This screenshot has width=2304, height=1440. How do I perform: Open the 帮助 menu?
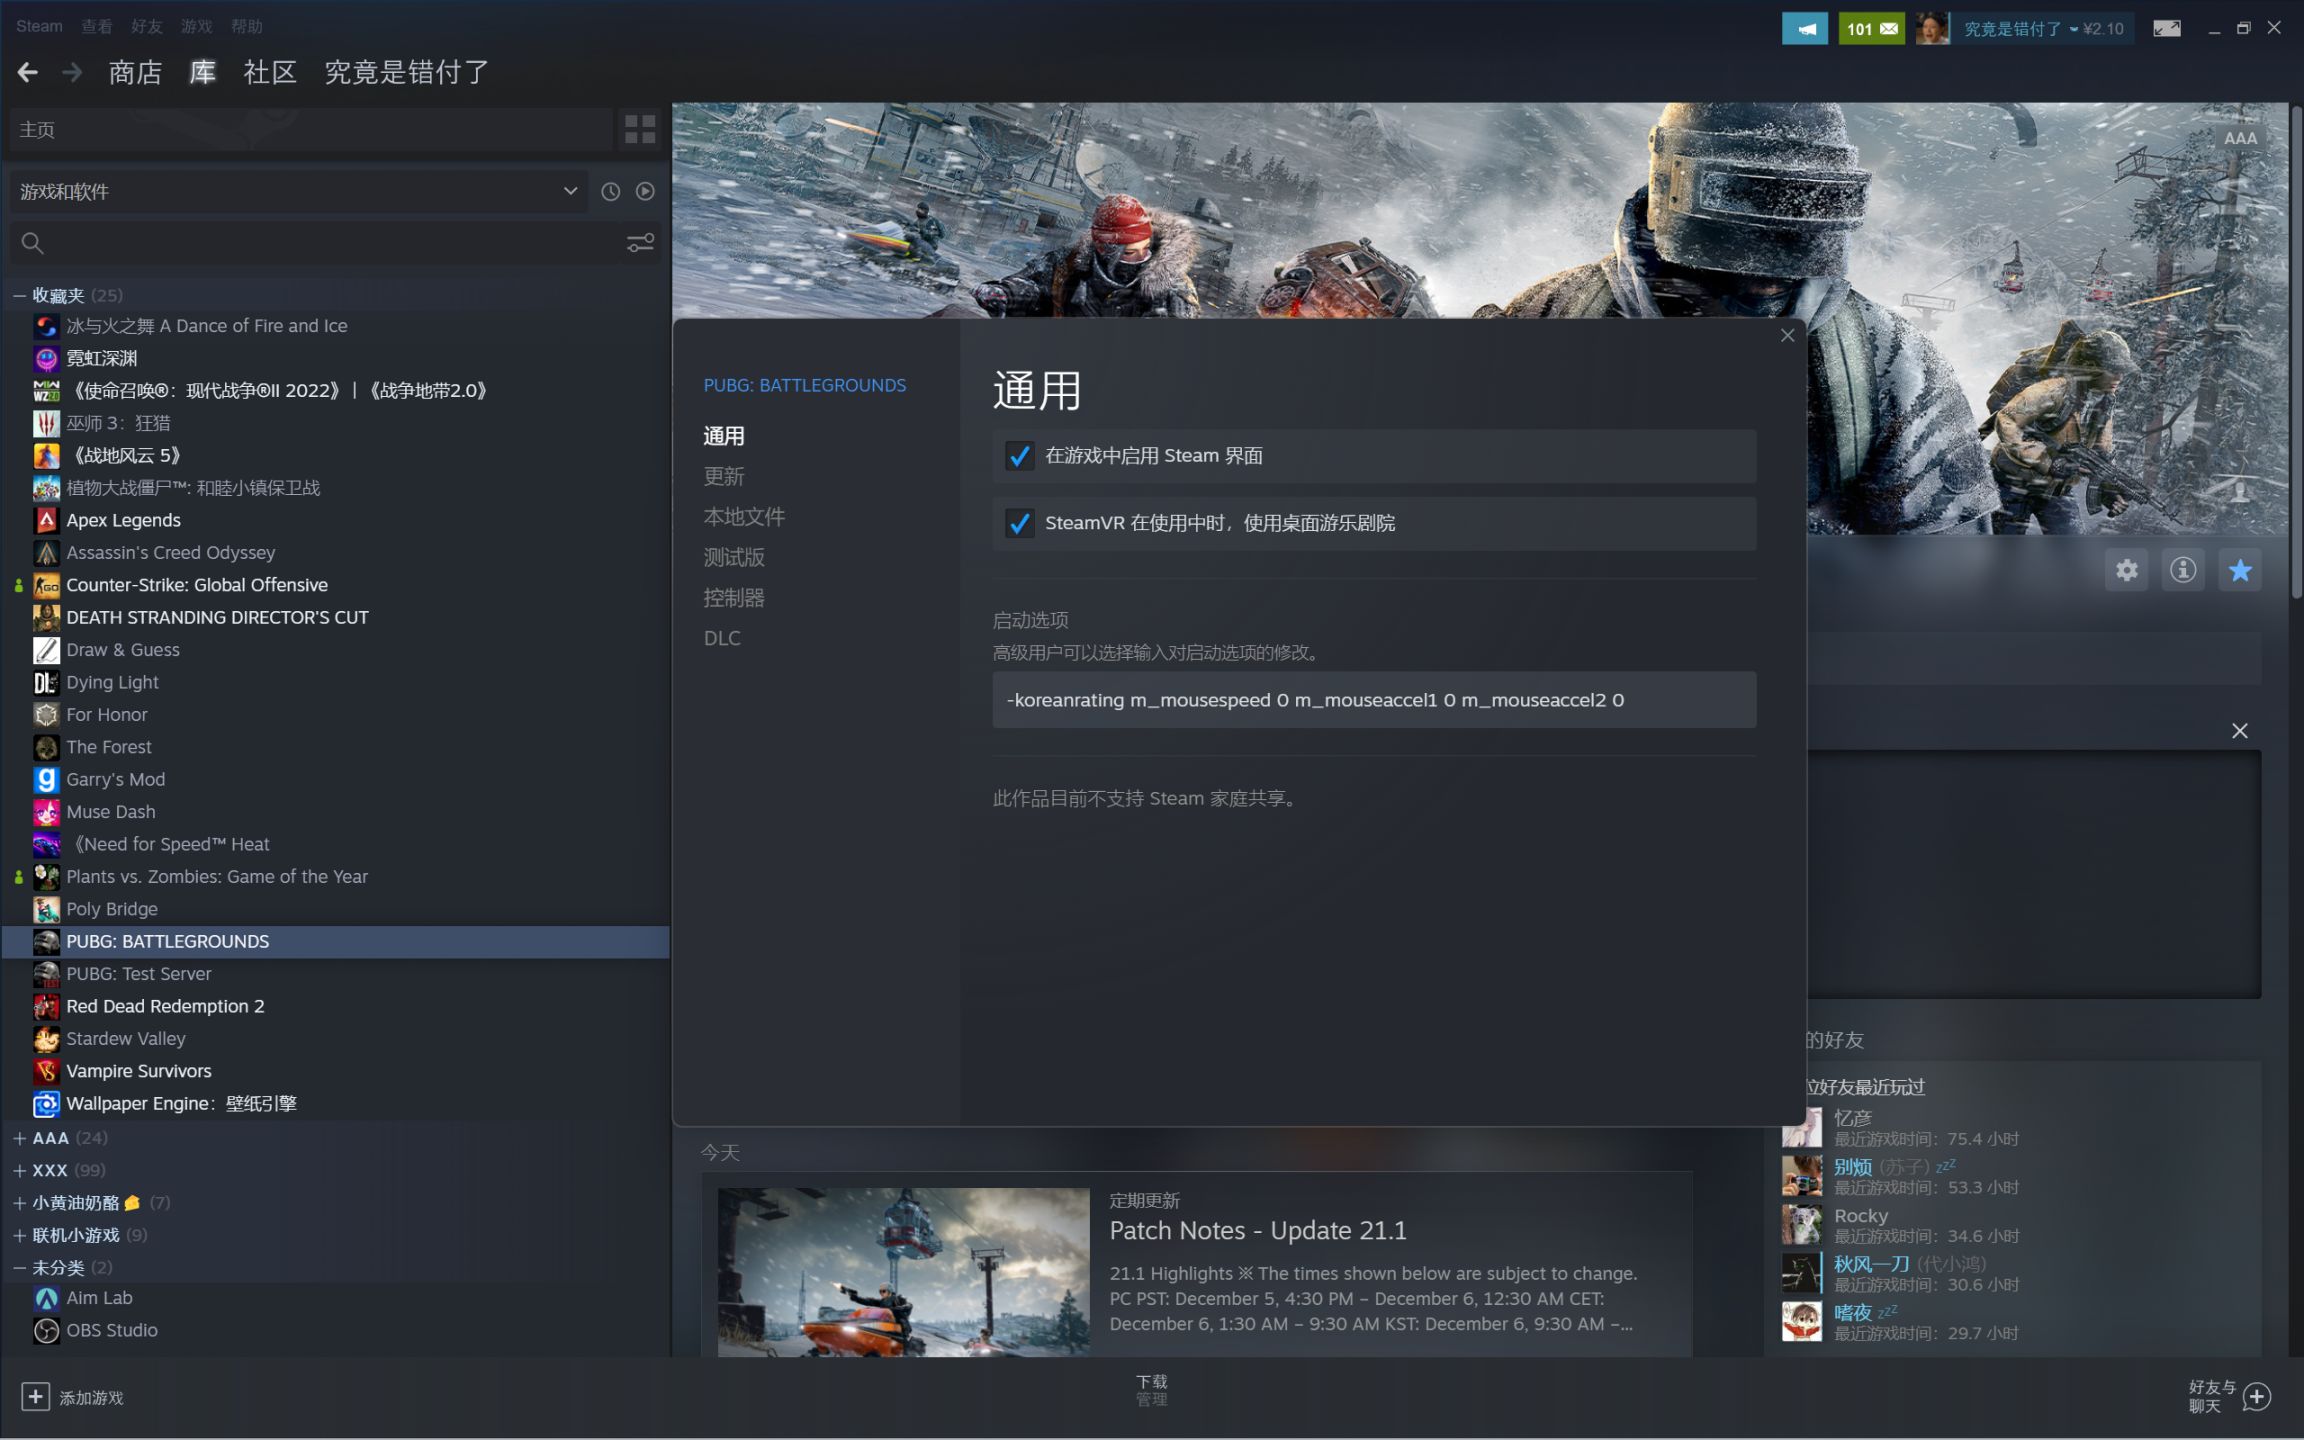point(247,26)
